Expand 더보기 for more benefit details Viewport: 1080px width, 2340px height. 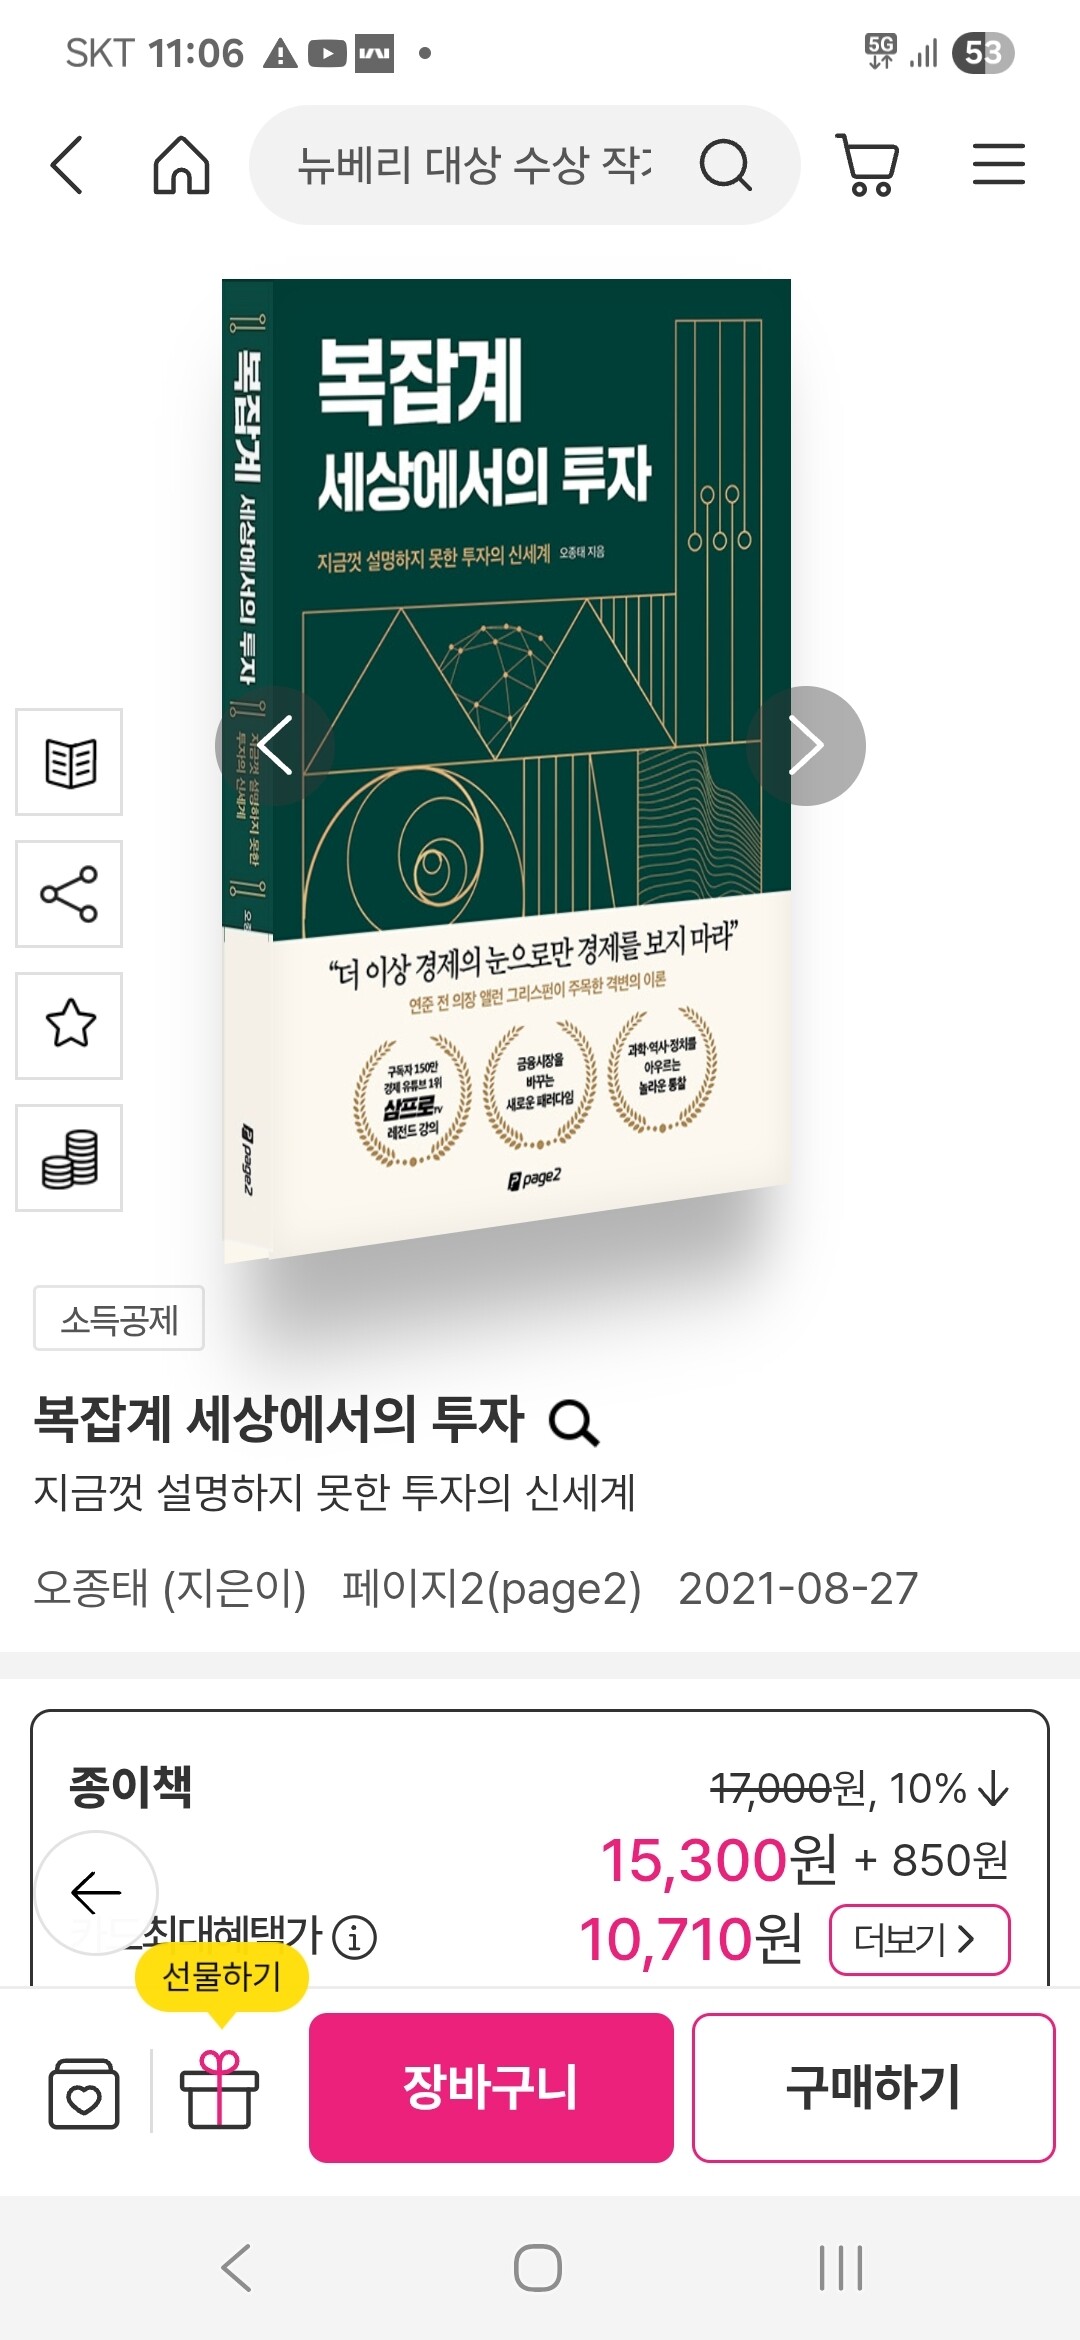[919, 1940]
